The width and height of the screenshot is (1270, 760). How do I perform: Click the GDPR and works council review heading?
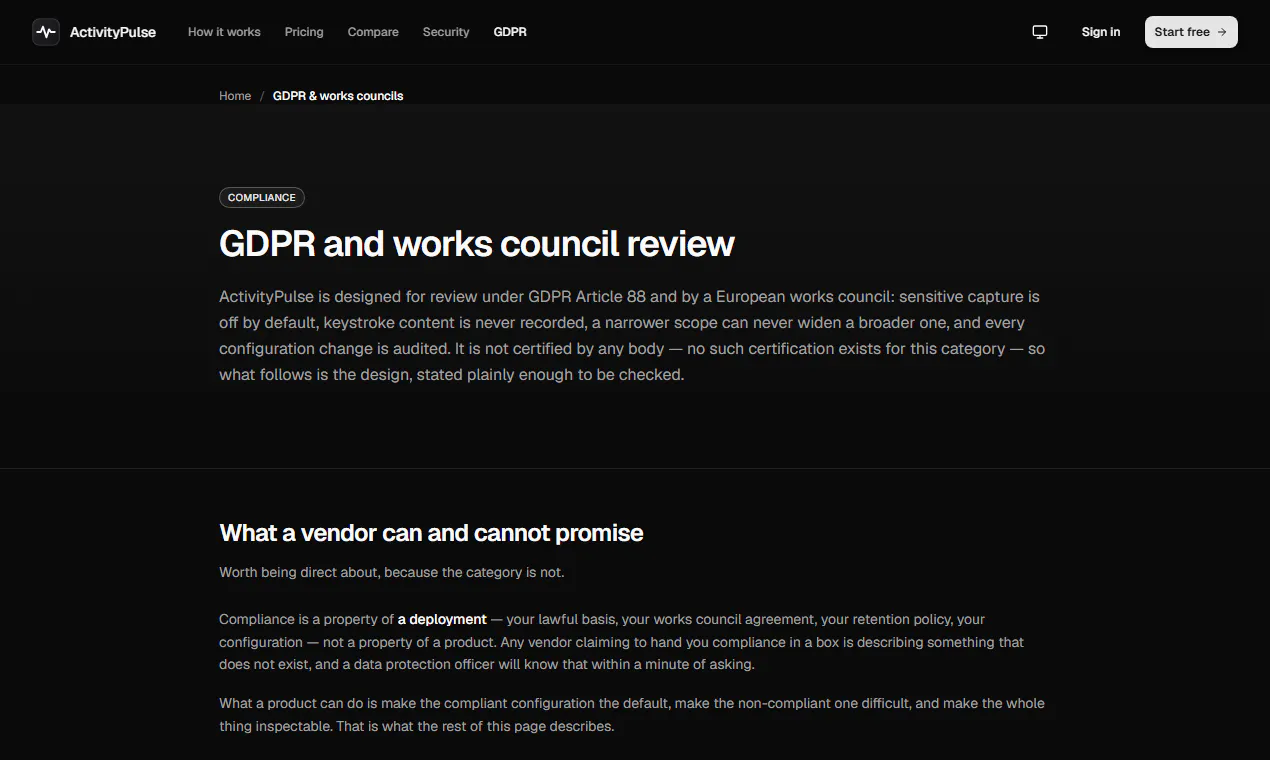click(477, 244)
